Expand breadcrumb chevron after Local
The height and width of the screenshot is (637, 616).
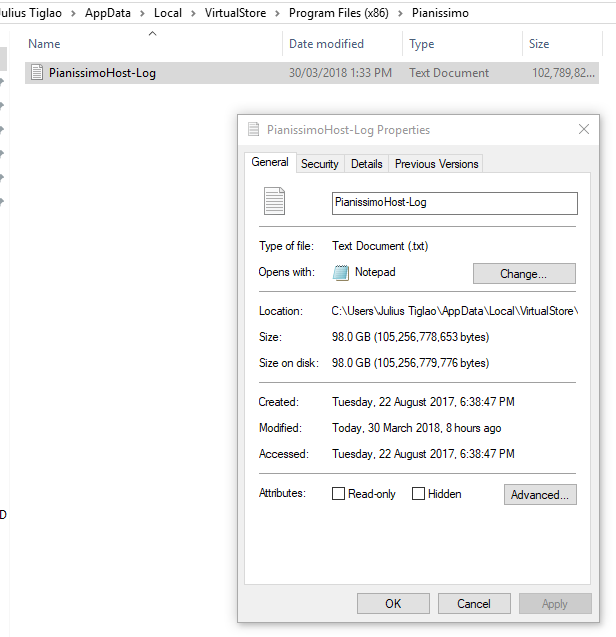[193, 13]
